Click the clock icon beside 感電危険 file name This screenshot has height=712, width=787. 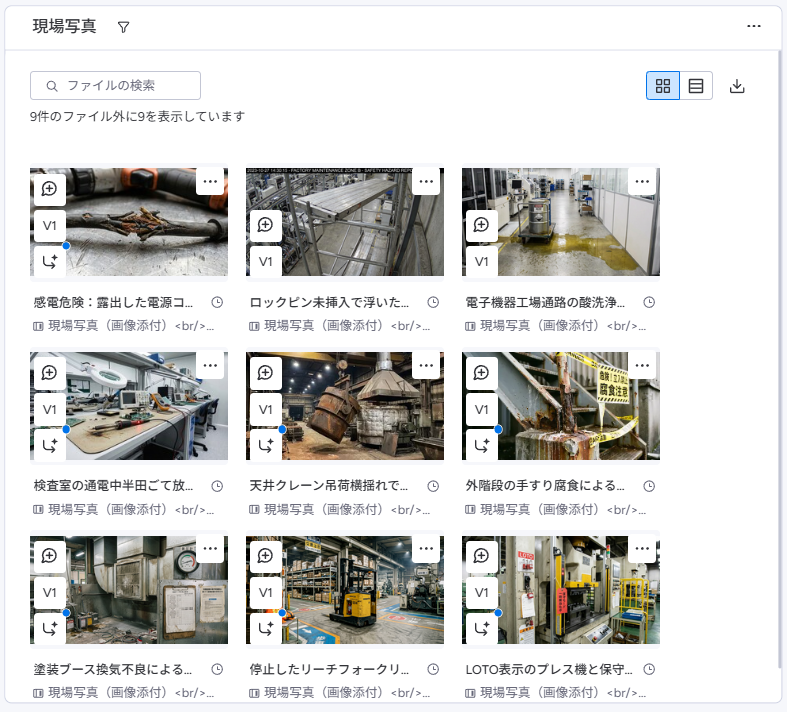coord(217,302)
